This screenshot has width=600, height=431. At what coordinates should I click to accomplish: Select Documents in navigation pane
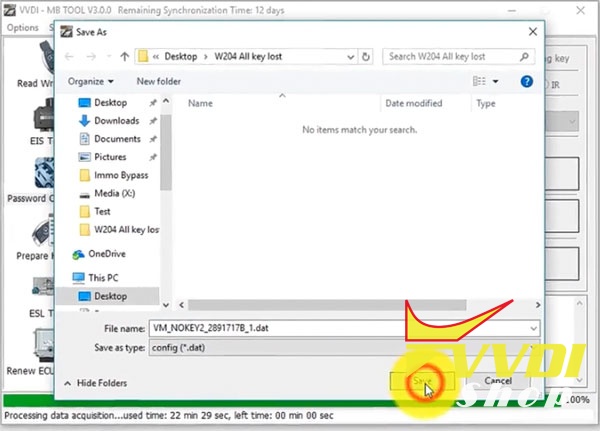(x=117, y=139)
